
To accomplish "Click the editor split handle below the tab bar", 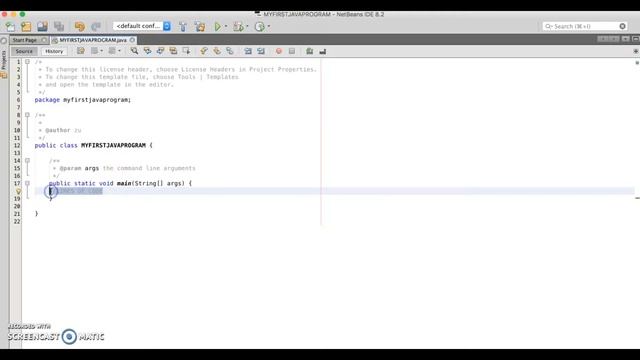I will (x=636, y=51).
